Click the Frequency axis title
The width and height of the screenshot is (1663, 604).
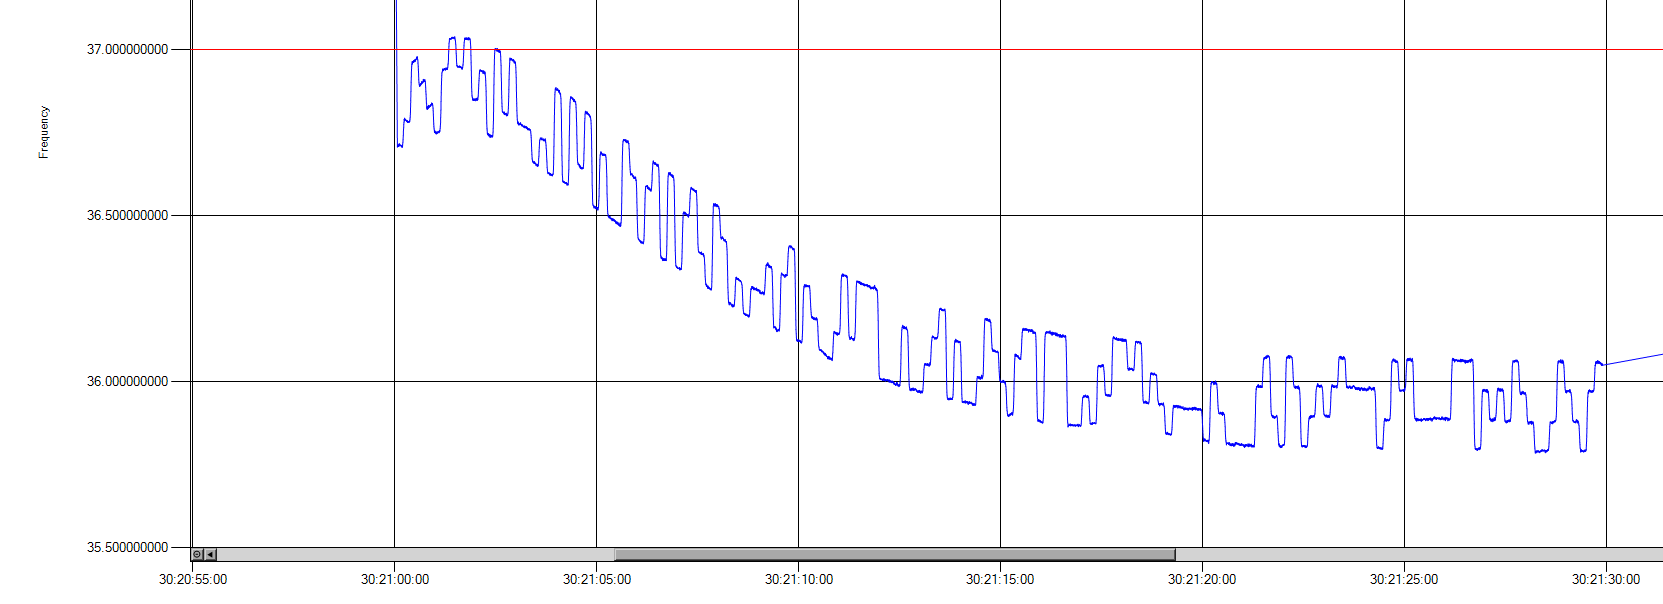[x=44, y=132]
